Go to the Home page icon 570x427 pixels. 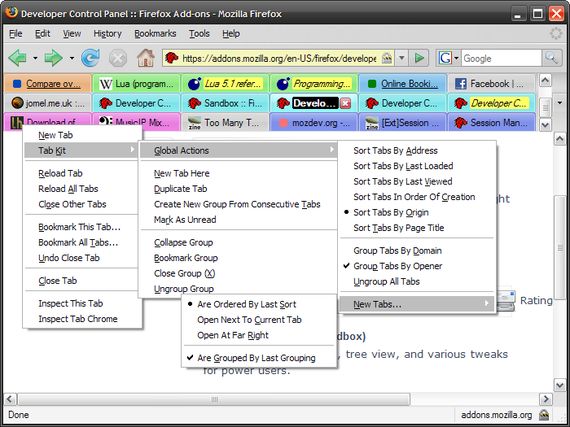(146, 58)
